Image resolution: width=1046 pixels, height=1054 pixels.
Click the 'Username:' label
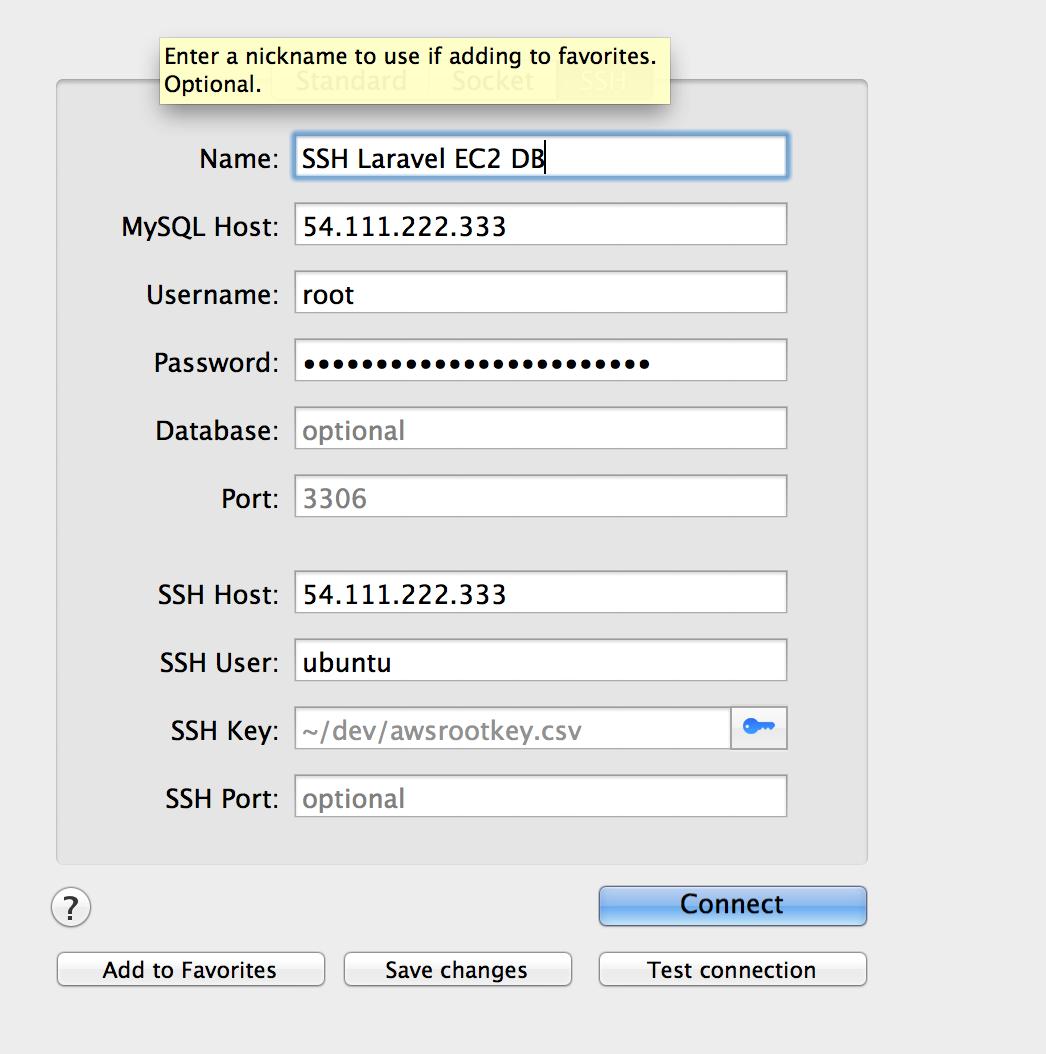(212, 294)
